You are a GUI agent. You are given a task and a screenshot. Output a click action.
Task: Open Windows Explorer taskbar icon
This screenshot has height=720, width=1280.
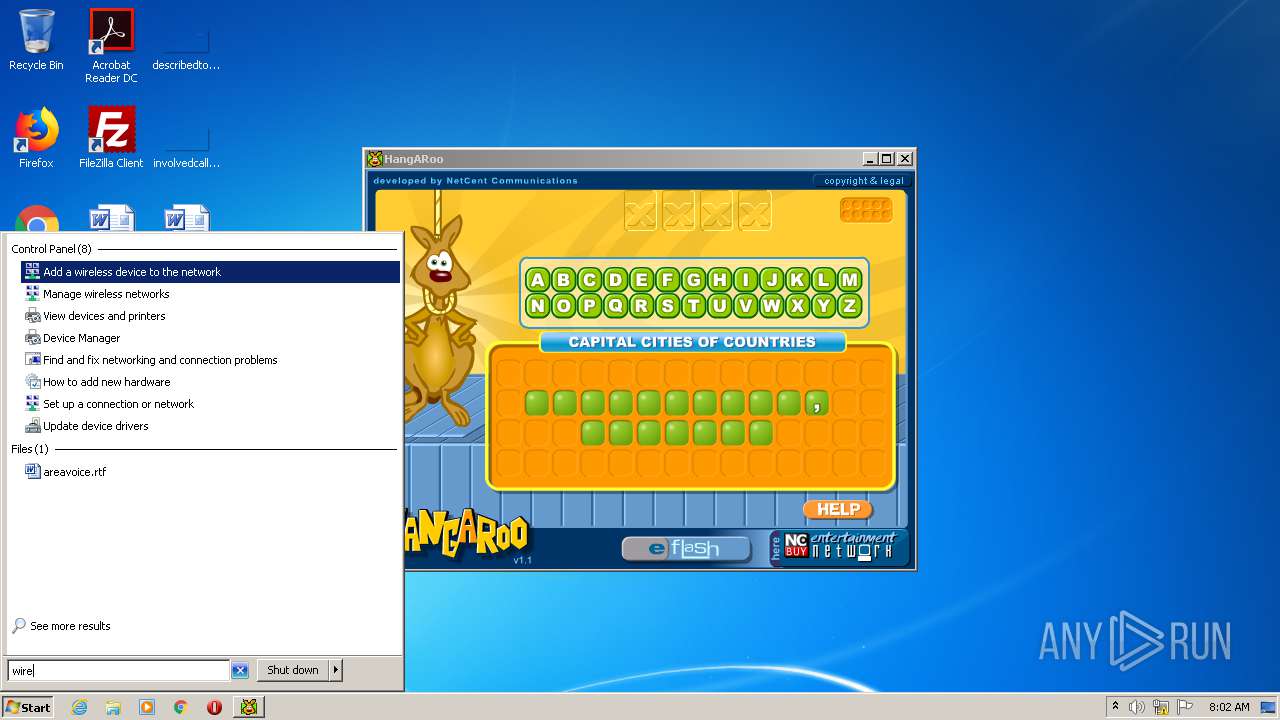pyautogui.click(x=113, y=707)
